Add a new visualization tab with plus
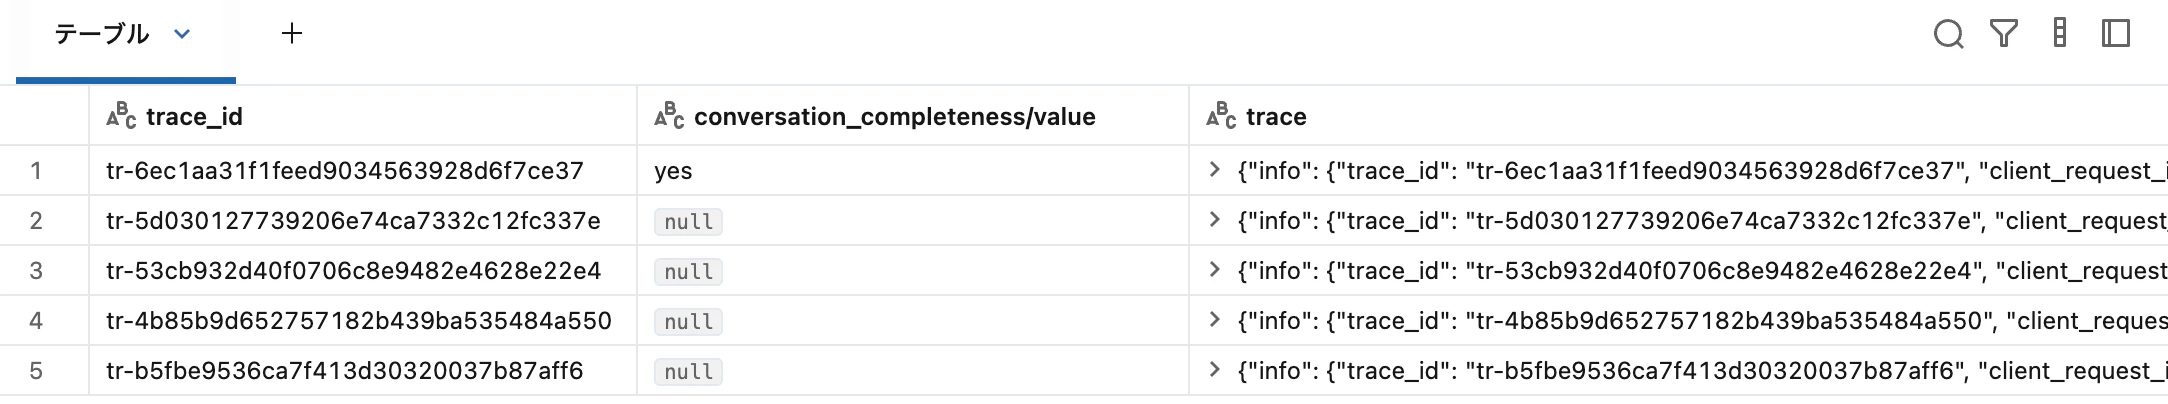Screen dimensions: 2168x404 coord(292,34)
